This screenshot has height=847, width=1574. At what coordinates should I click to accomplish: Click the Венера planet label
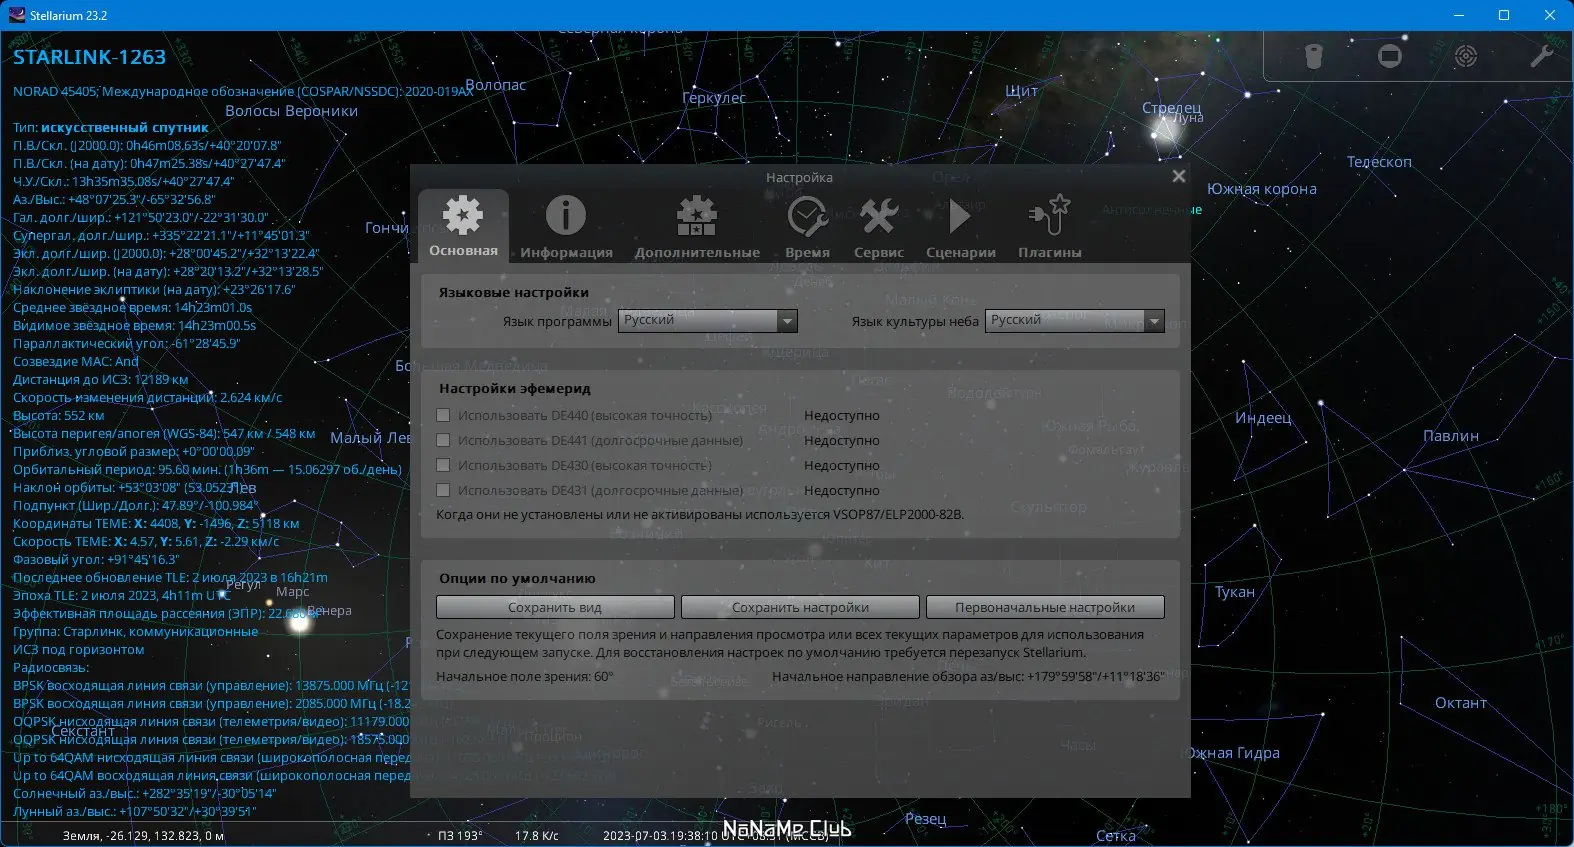330,610
